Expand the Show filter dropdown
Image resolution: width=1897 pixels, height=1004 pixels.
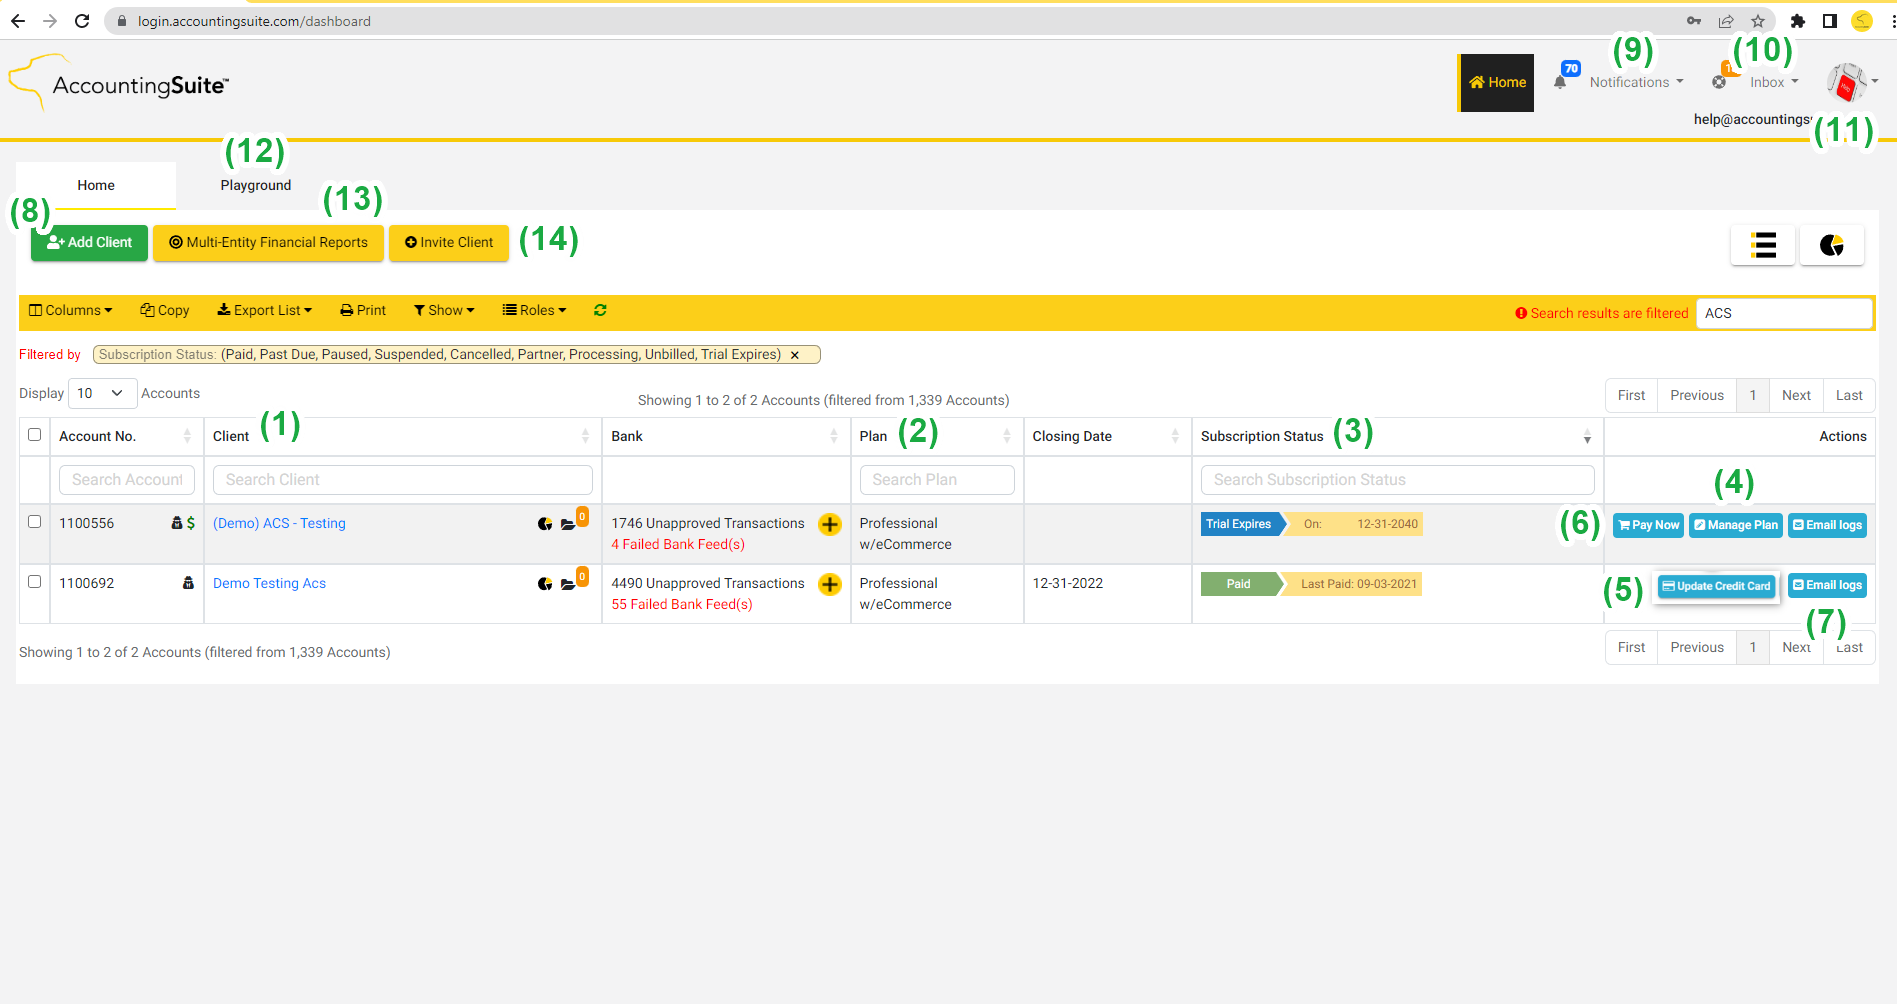click(x=444, y=310)
